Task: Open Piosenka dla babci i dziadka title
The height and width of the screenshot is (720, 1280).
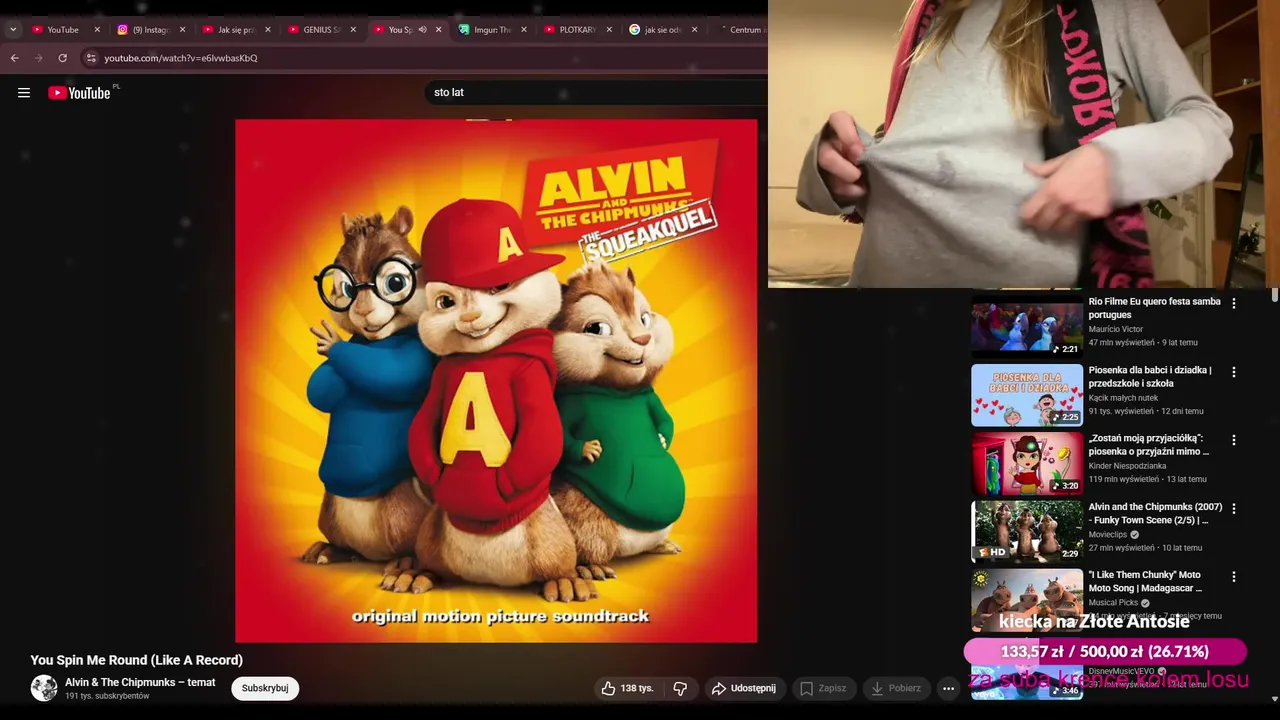Action: tap(1150, 377)
